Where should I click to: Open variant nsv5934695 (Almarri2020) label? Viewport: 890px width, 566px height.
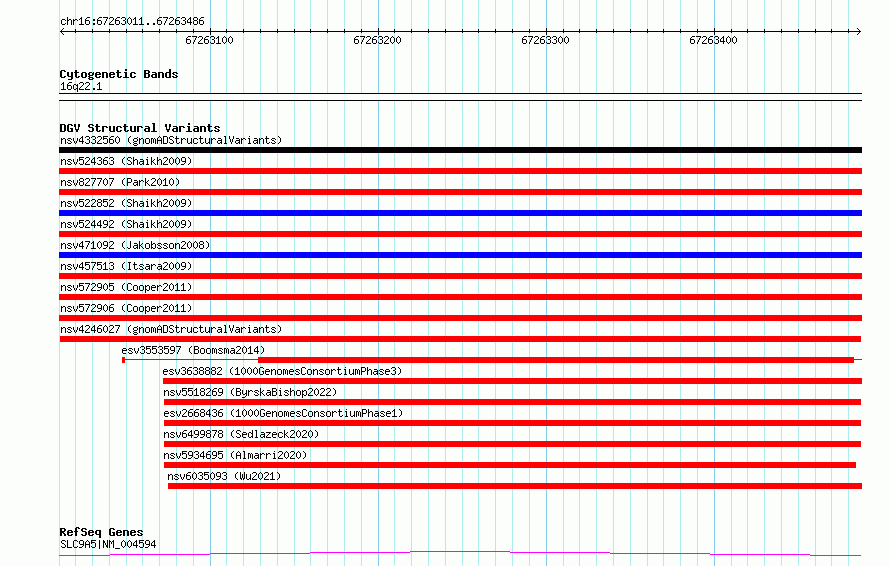pos(235,455)
